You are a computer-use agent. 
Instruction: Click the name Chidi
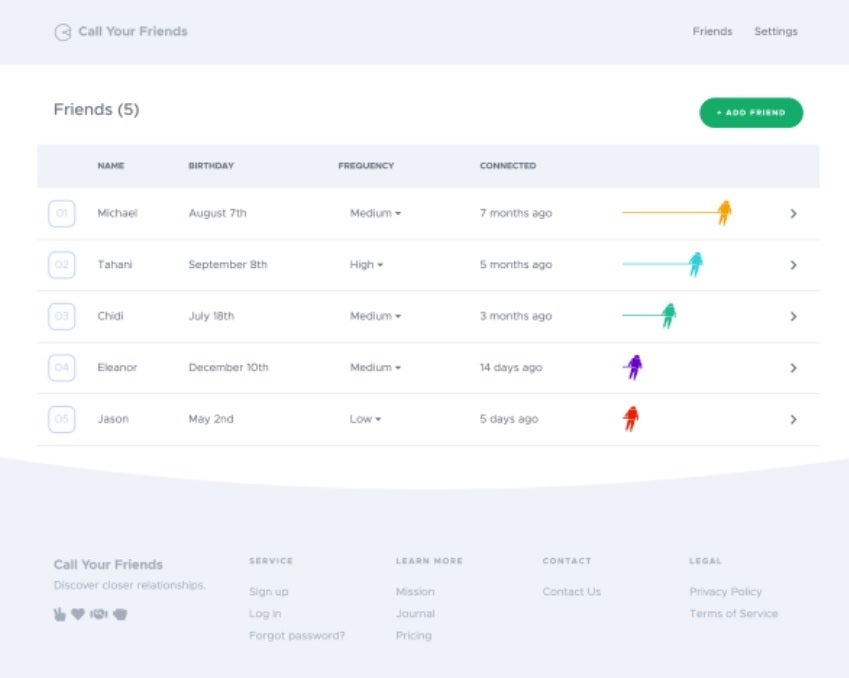coord(110,316)
